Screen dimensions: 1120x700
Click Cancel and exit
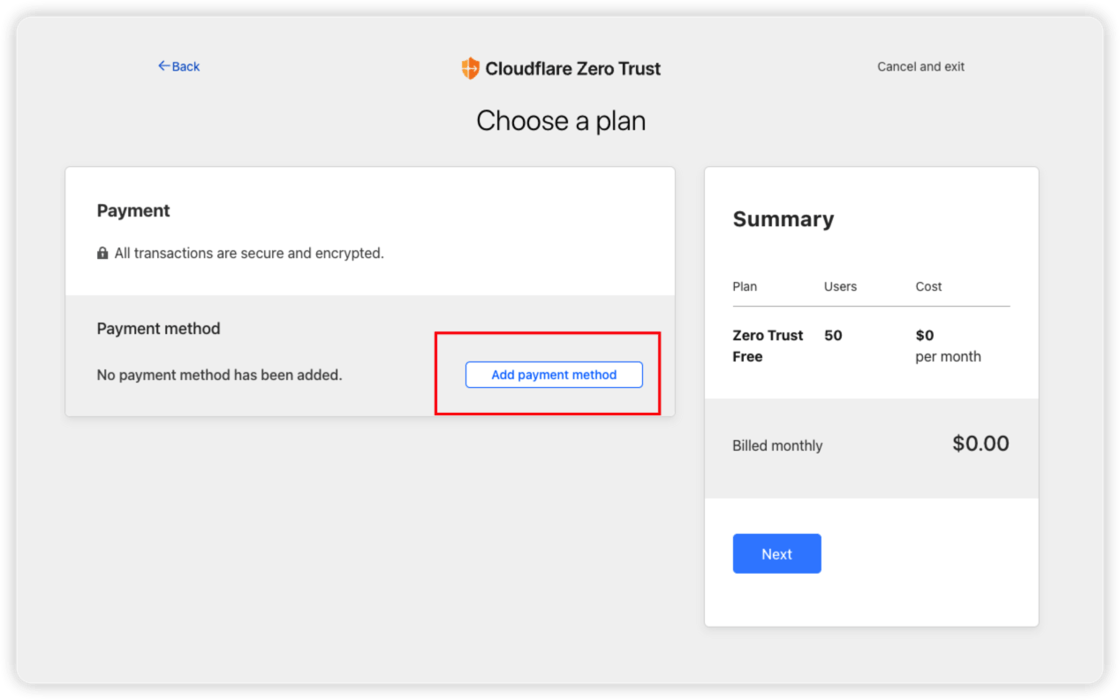(x=920, y=66)
